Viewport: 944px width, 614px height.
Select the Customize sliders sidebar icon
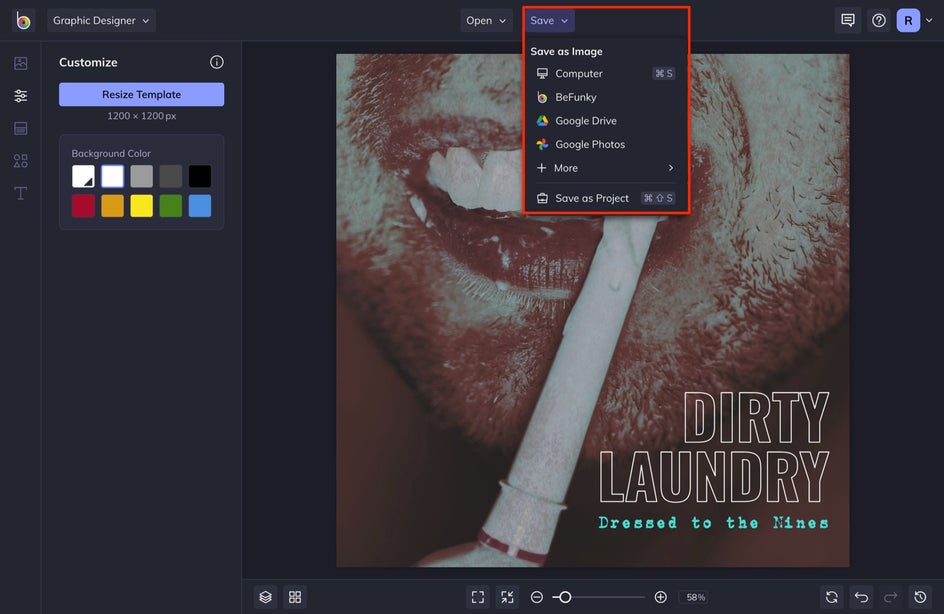click(20, 96)
